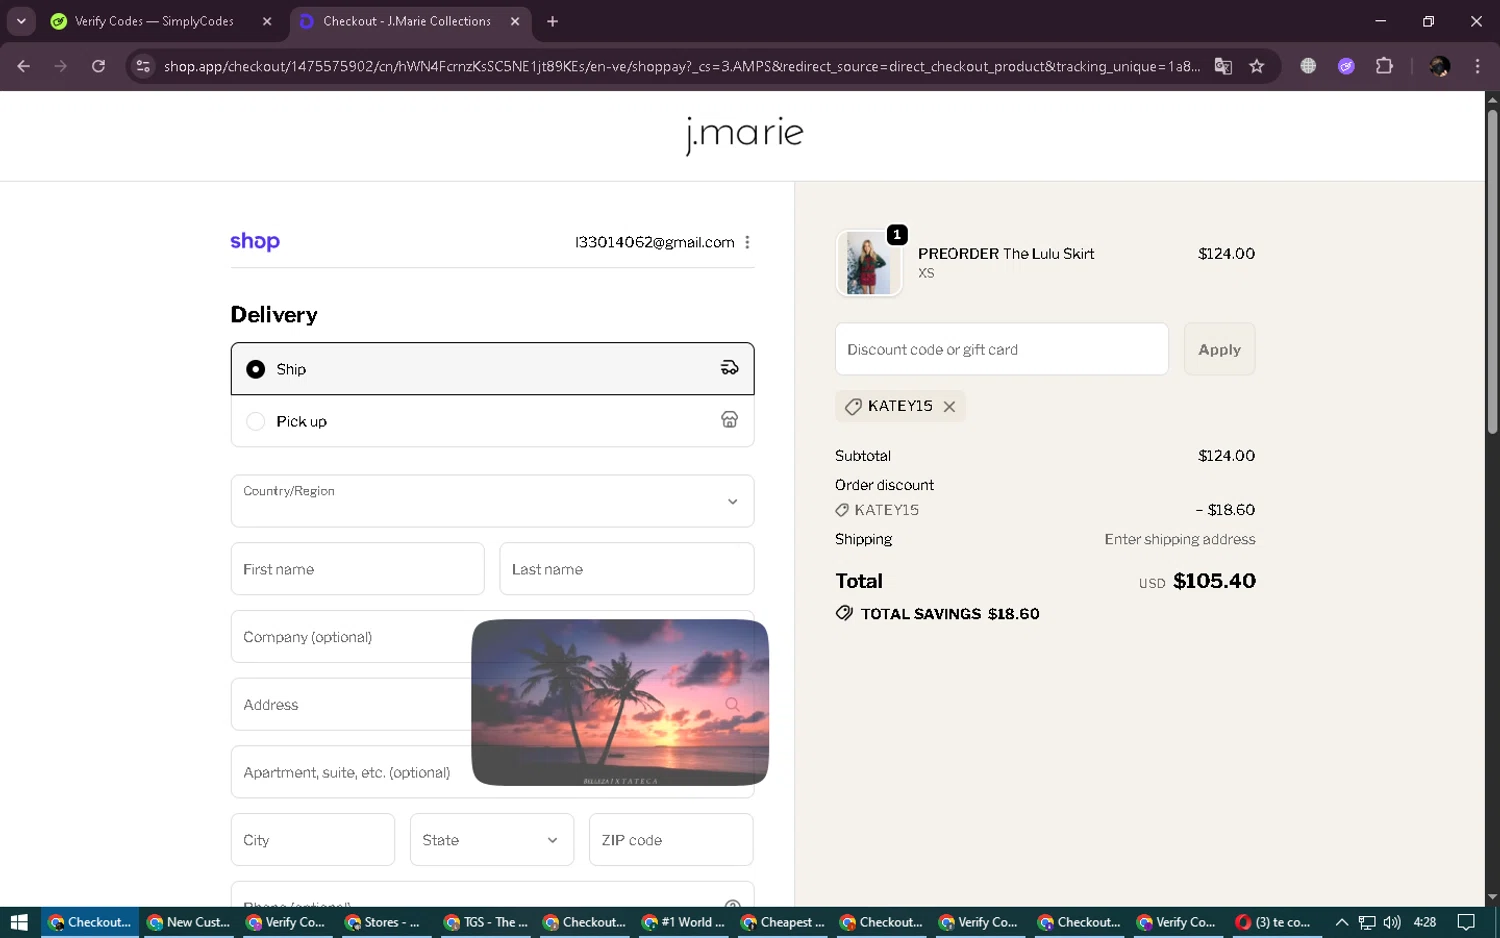Reload the checkout page

coord(98,66)
